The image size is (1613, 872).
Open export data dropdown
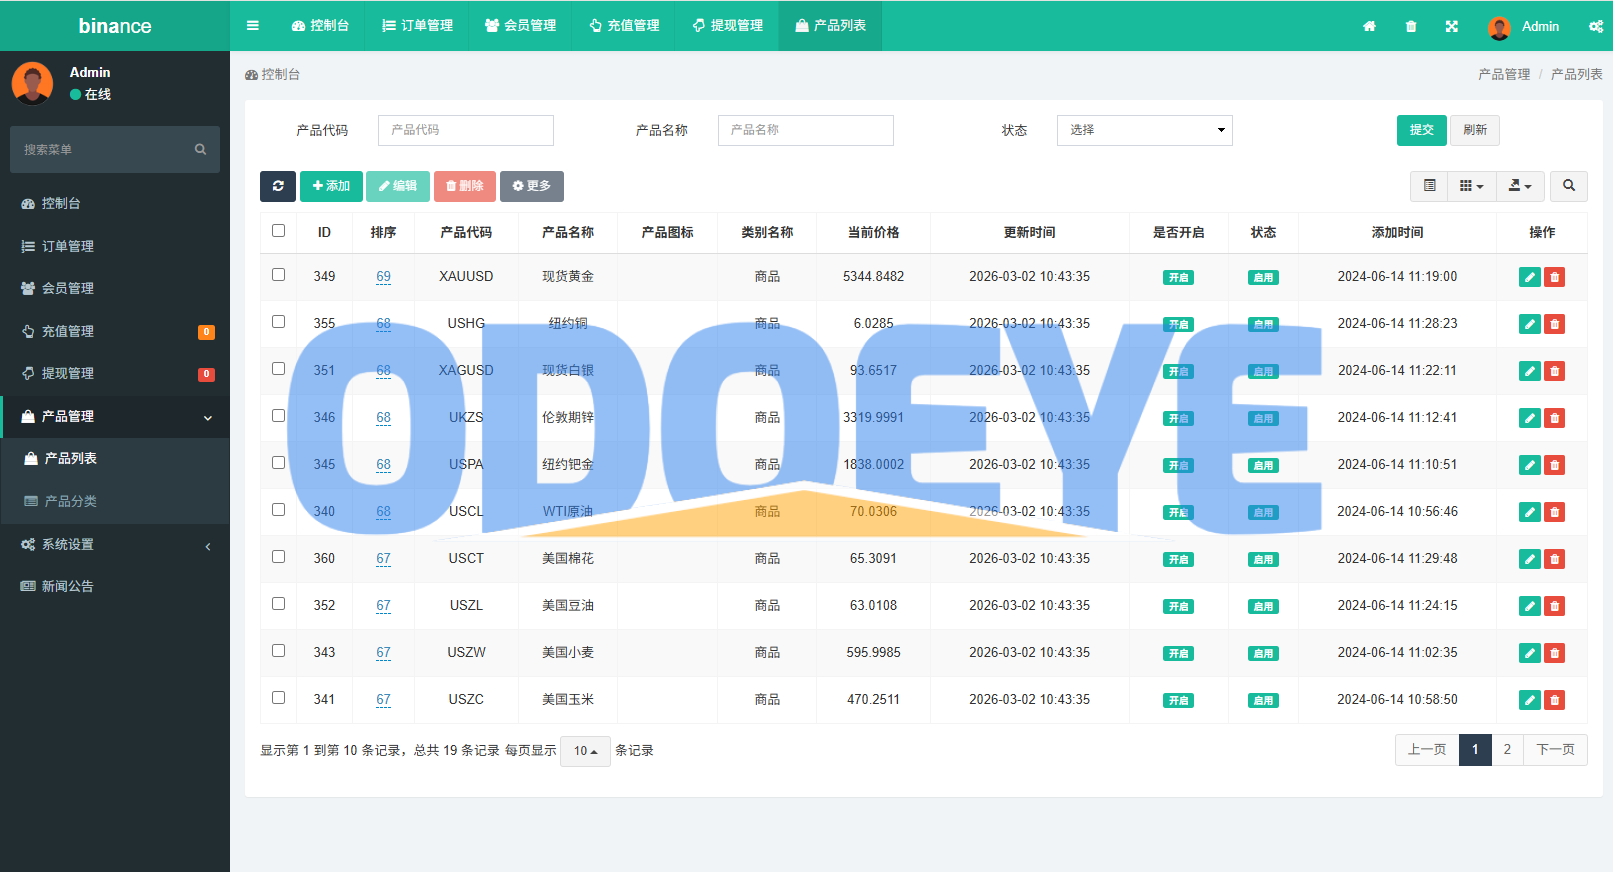1521,186
